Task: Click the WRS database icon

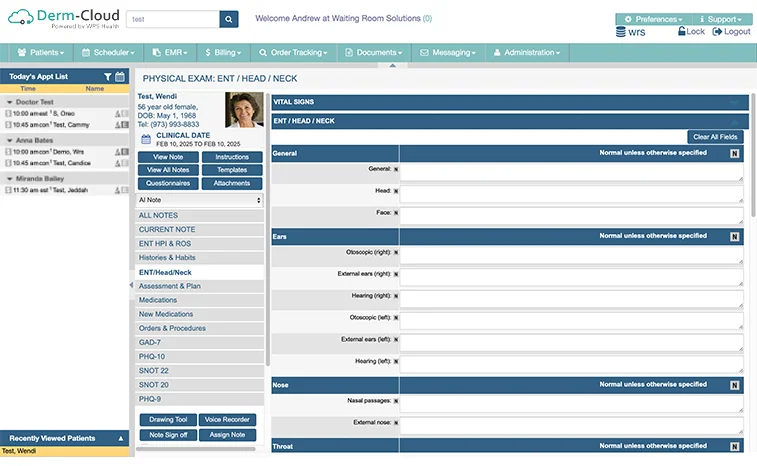Action: tap(621, 32)
